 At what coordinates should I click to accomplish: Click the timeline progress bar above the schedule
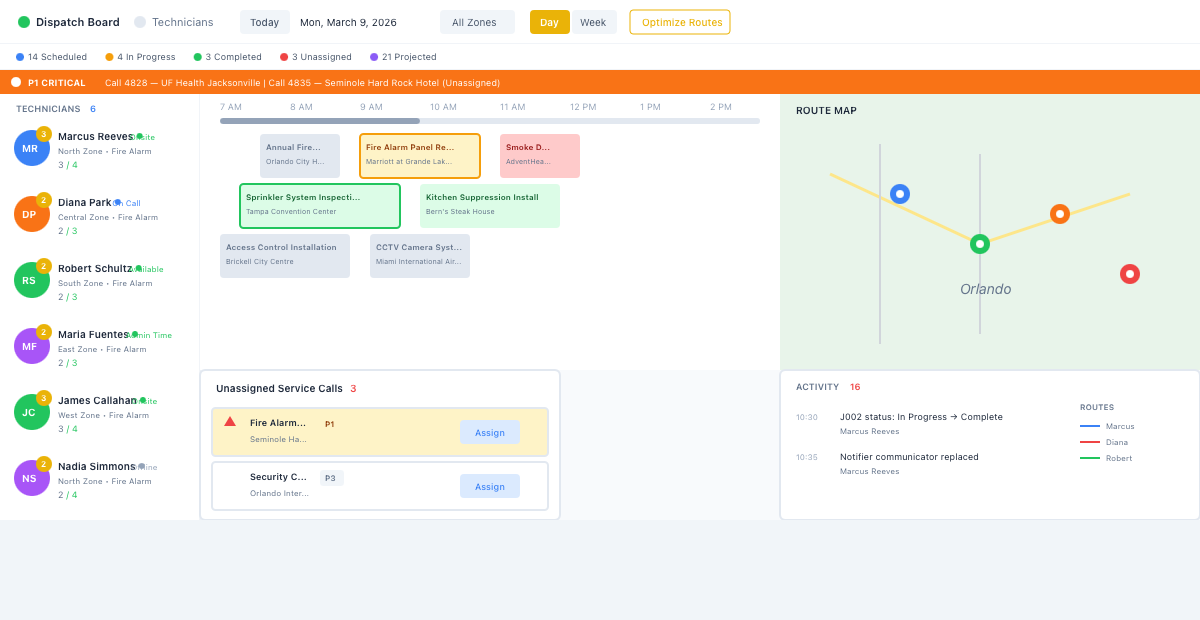tap(488, 120)
